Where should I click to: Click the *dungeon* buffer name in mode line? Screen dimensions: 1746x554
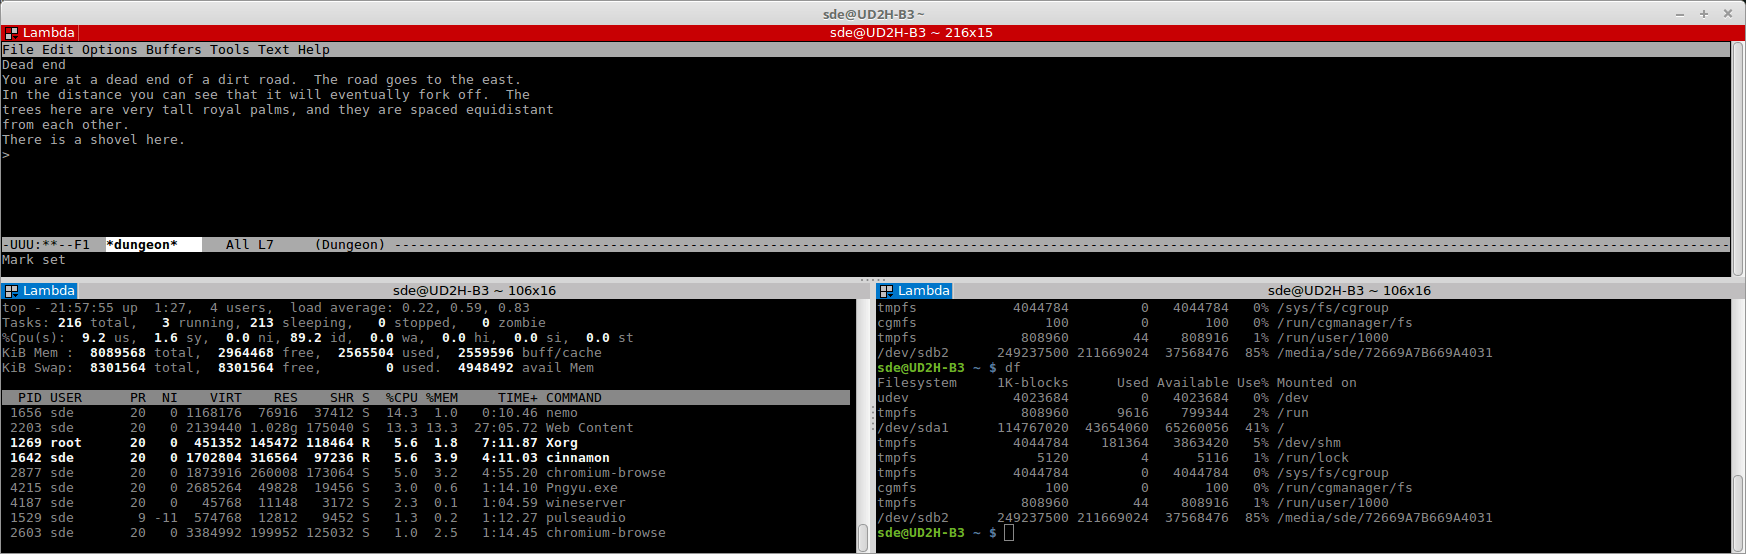click(x=141, y=245)
